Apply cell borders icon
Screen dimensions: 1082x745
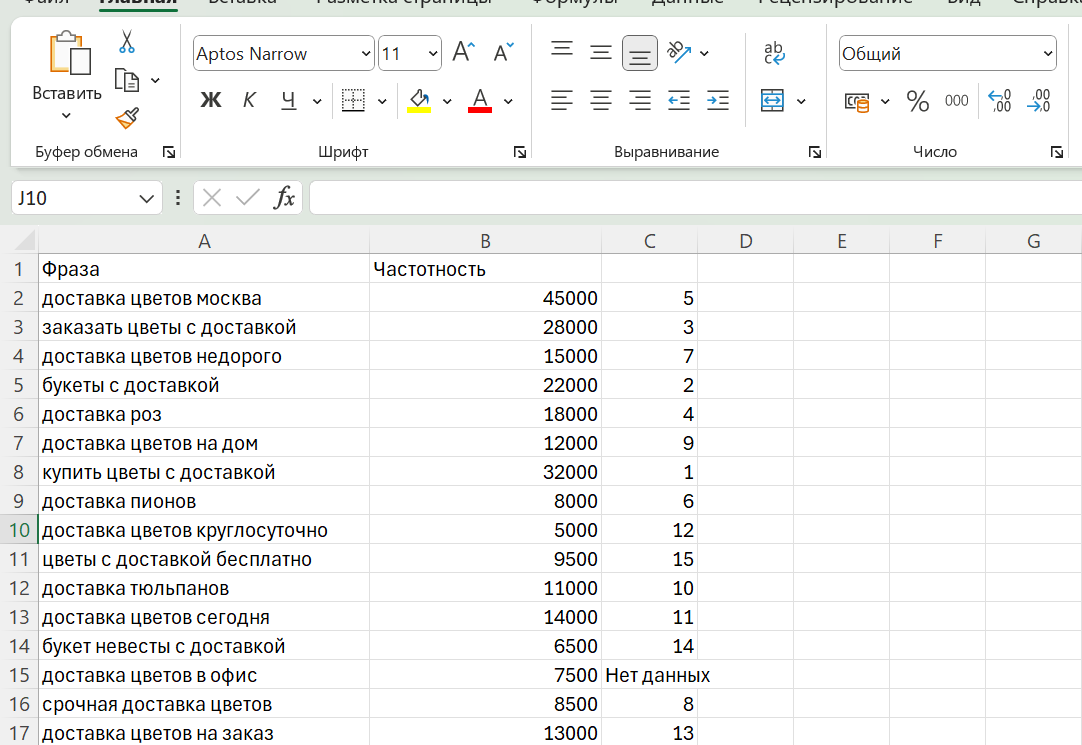pos(353,101)
